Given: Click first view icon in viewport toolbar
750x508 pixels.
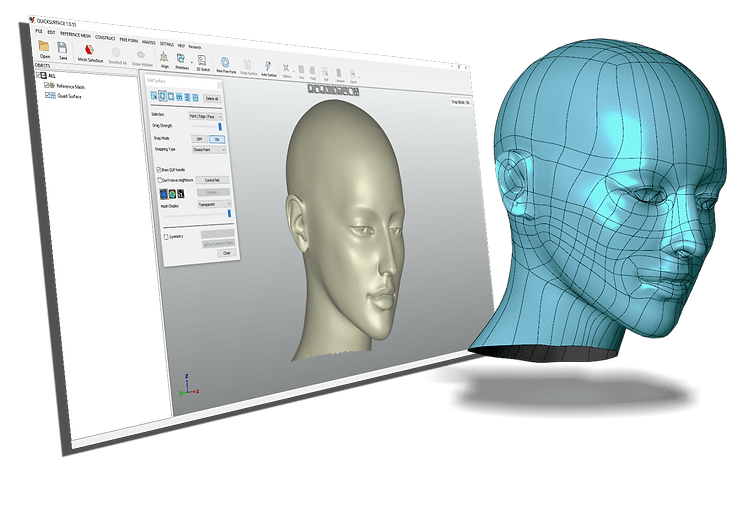Looking at the screenshot, I should coord(311,88).
